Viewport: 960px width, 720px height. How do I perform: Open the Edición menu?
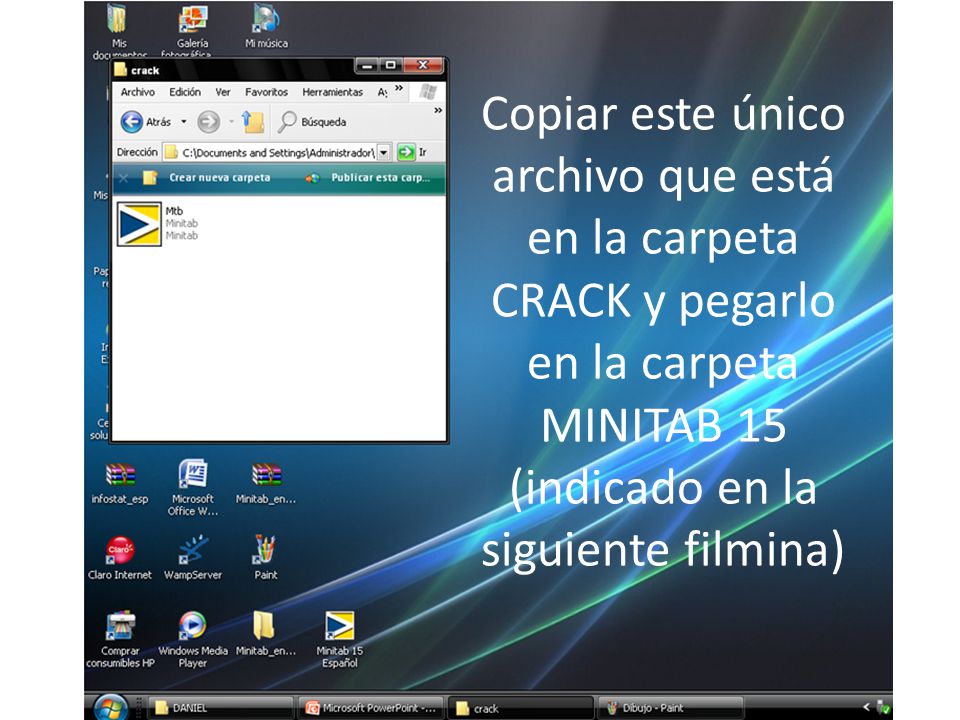click(x=185, y=92)
